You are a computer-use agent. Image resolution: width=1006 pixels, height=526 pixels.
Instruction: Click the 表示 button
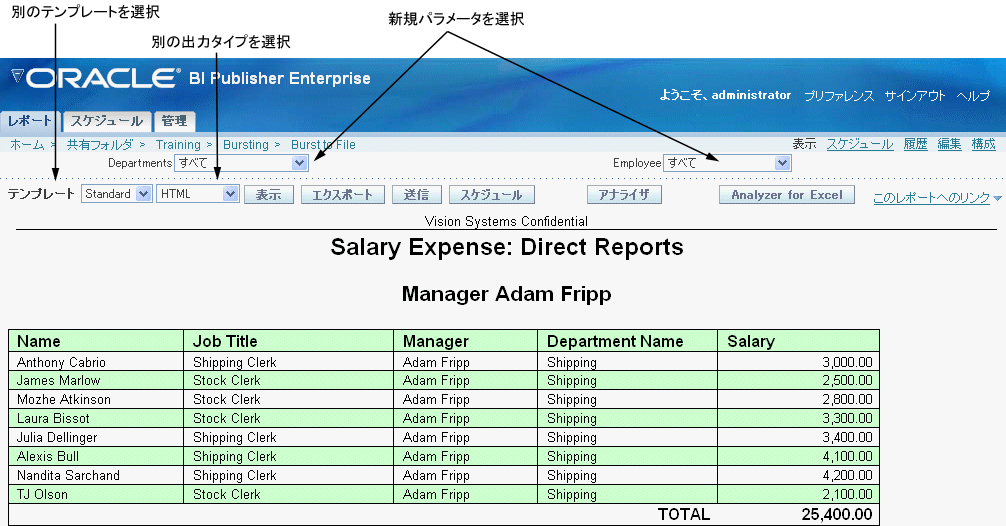[269, 194]
